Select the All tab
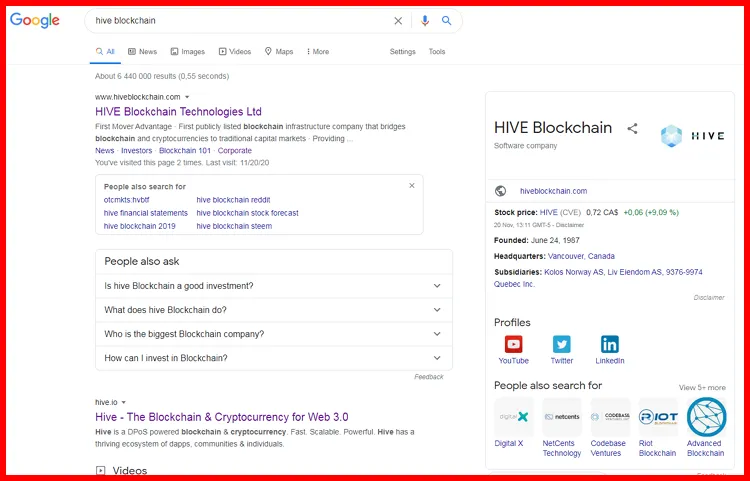The height and width of the screenshot is (481, 750). (x=105, y=52)
